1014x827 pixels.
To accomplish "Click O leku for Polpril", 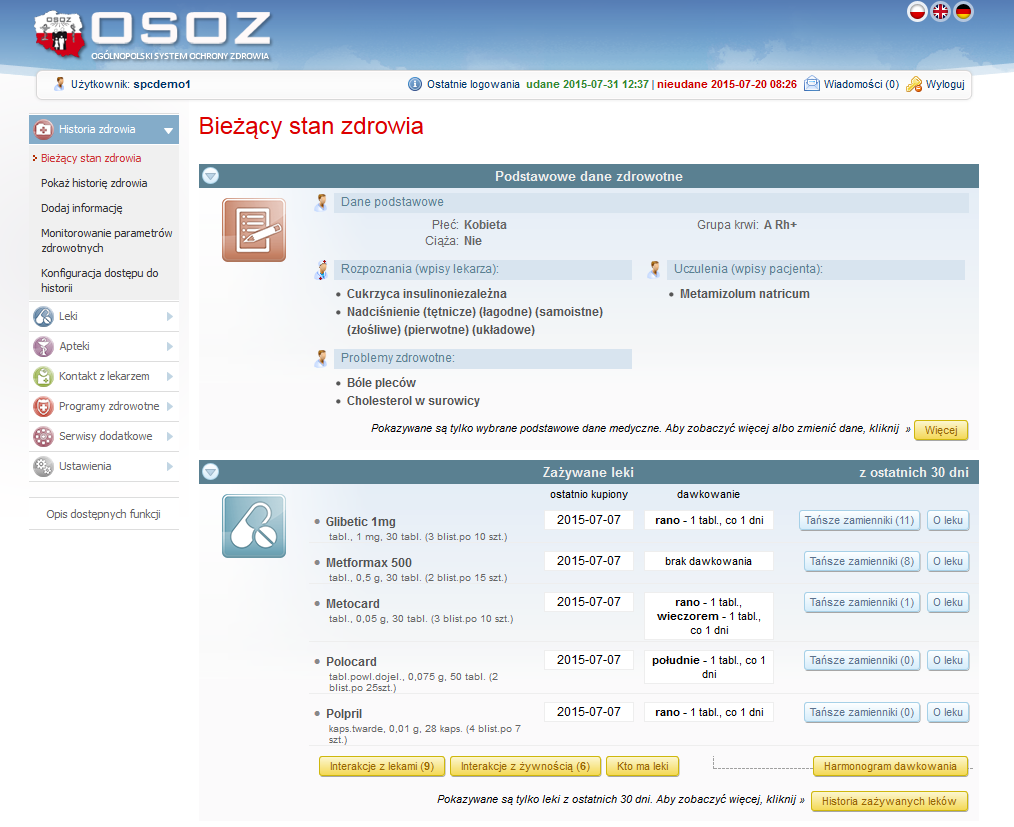I will 947,713.
